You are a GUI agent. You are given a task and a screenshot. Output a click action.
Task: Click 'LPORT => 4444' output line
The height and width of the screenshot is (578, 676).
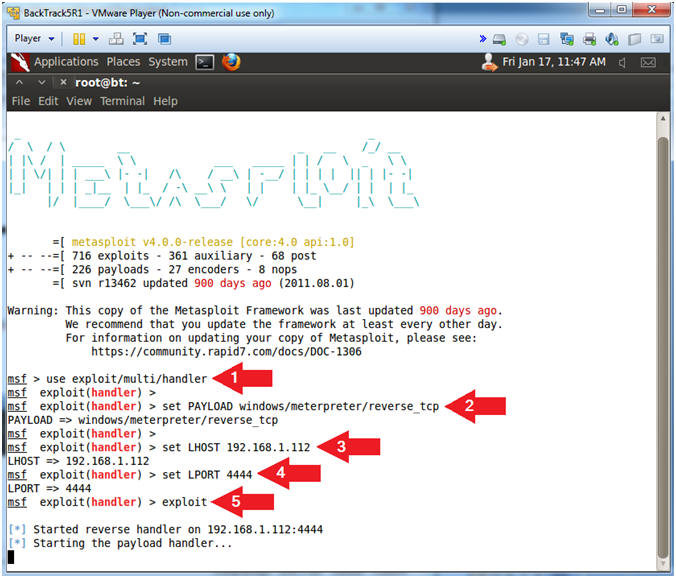click(50, 488)
